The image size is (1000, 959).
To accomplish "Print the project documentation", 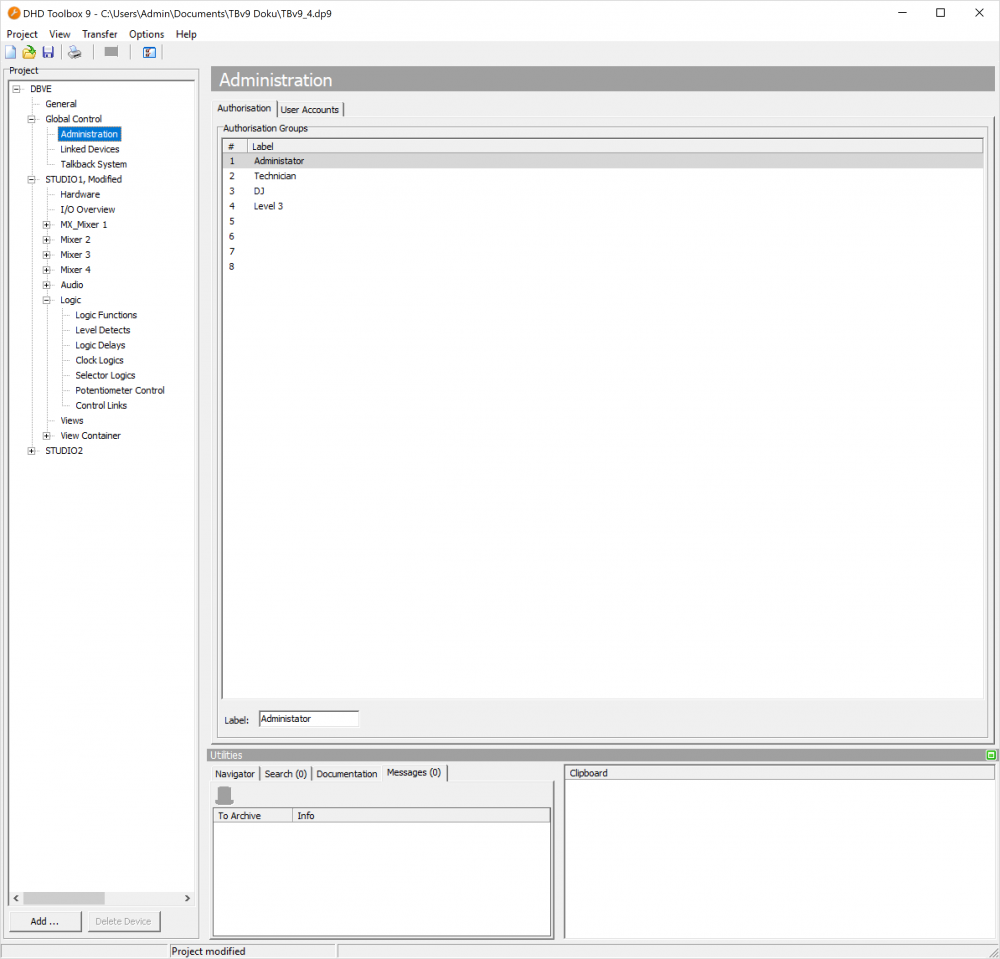I will pyautogui.click(x=74, y=52).
